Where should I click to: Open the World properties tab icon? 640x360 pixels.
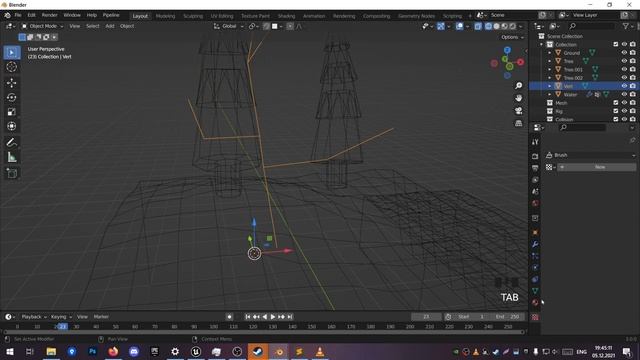[535, 203]
